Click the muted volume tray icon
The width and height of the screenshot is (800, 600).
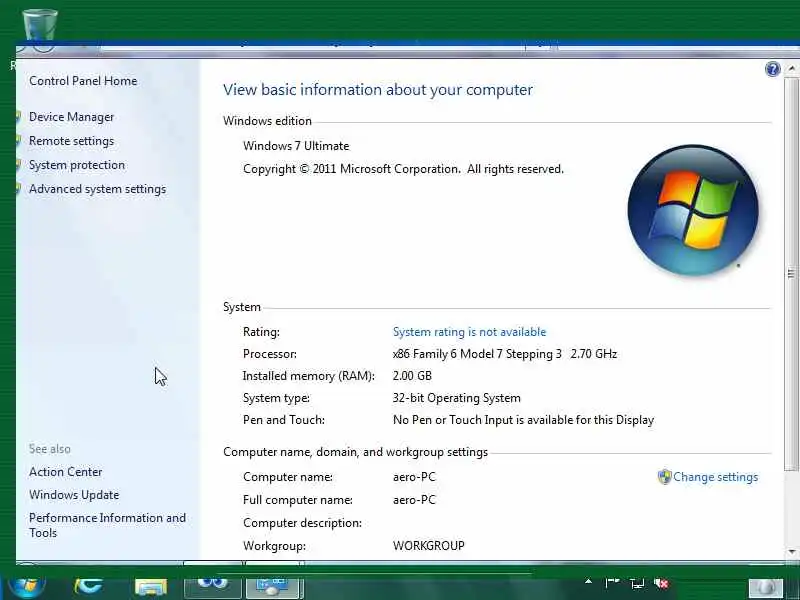coord(661,583)
